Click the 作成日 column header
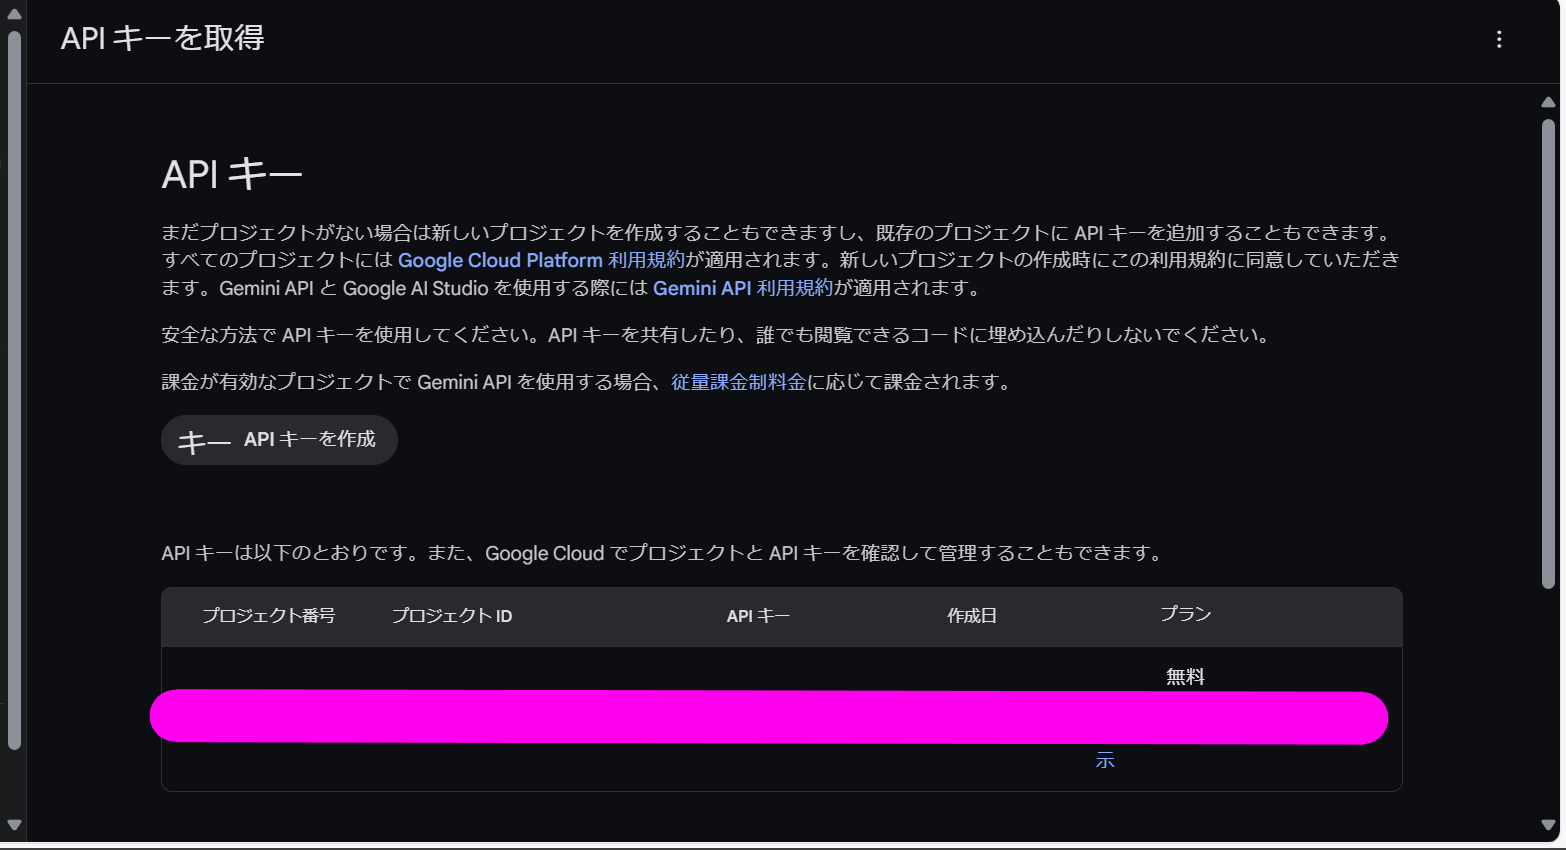The width and height of the screenshot is (1566, 850). (x=972, y=616)
